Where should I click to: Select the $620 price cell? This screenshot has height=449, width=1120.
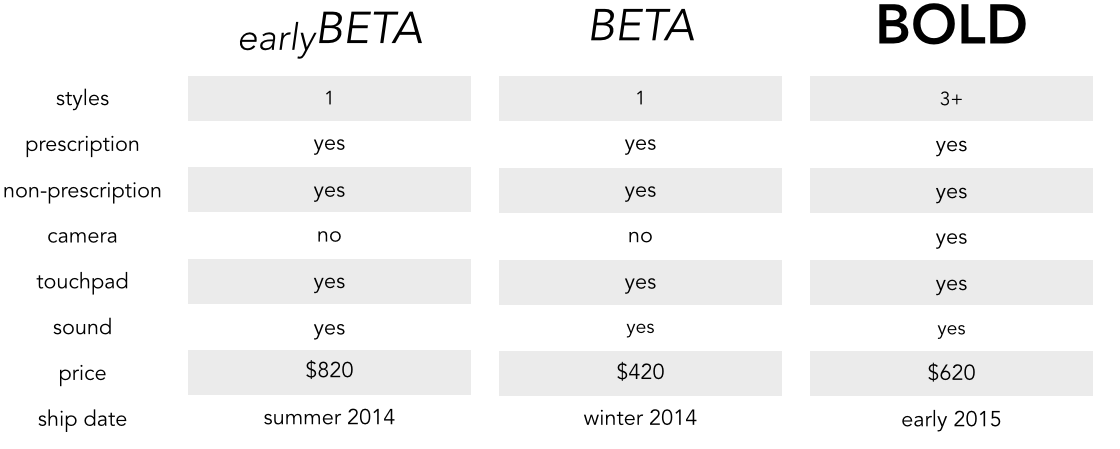pos(951,373)
